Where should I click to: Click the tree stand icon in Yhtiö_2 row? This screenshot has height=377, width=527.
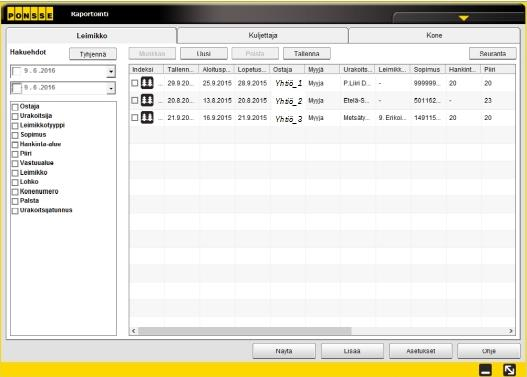(147, 100)
